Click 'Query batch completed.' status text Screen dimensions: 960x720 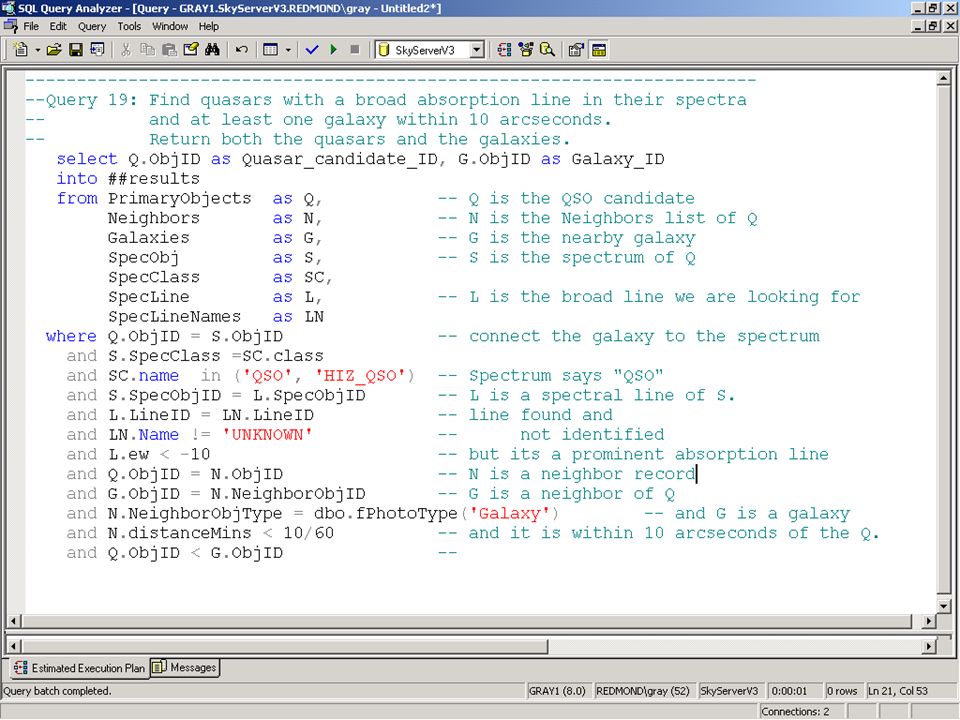point(57,691)
